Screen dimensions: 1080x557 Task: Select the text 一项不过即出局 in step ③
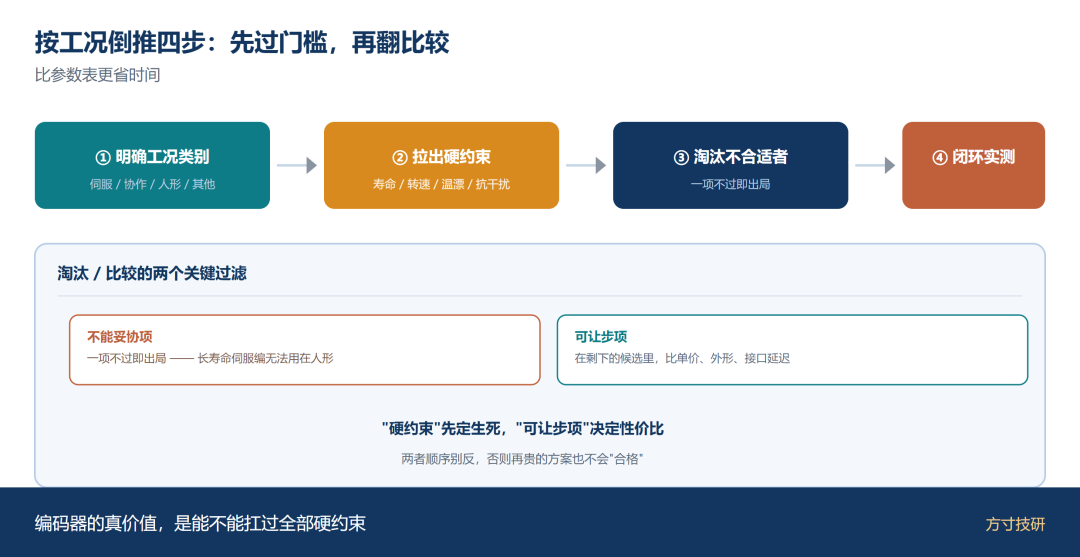(731, 185)
